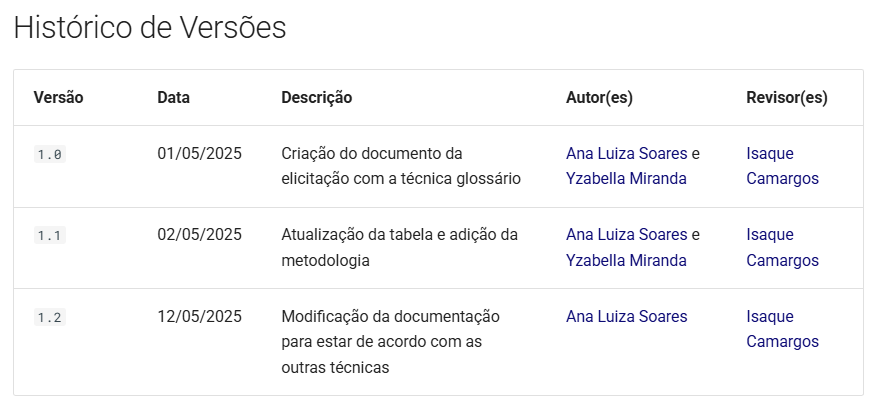This screenshot has width=881, height=409.
Task: Click the date 01/05/2025 cell
Action: click(199, 153)
